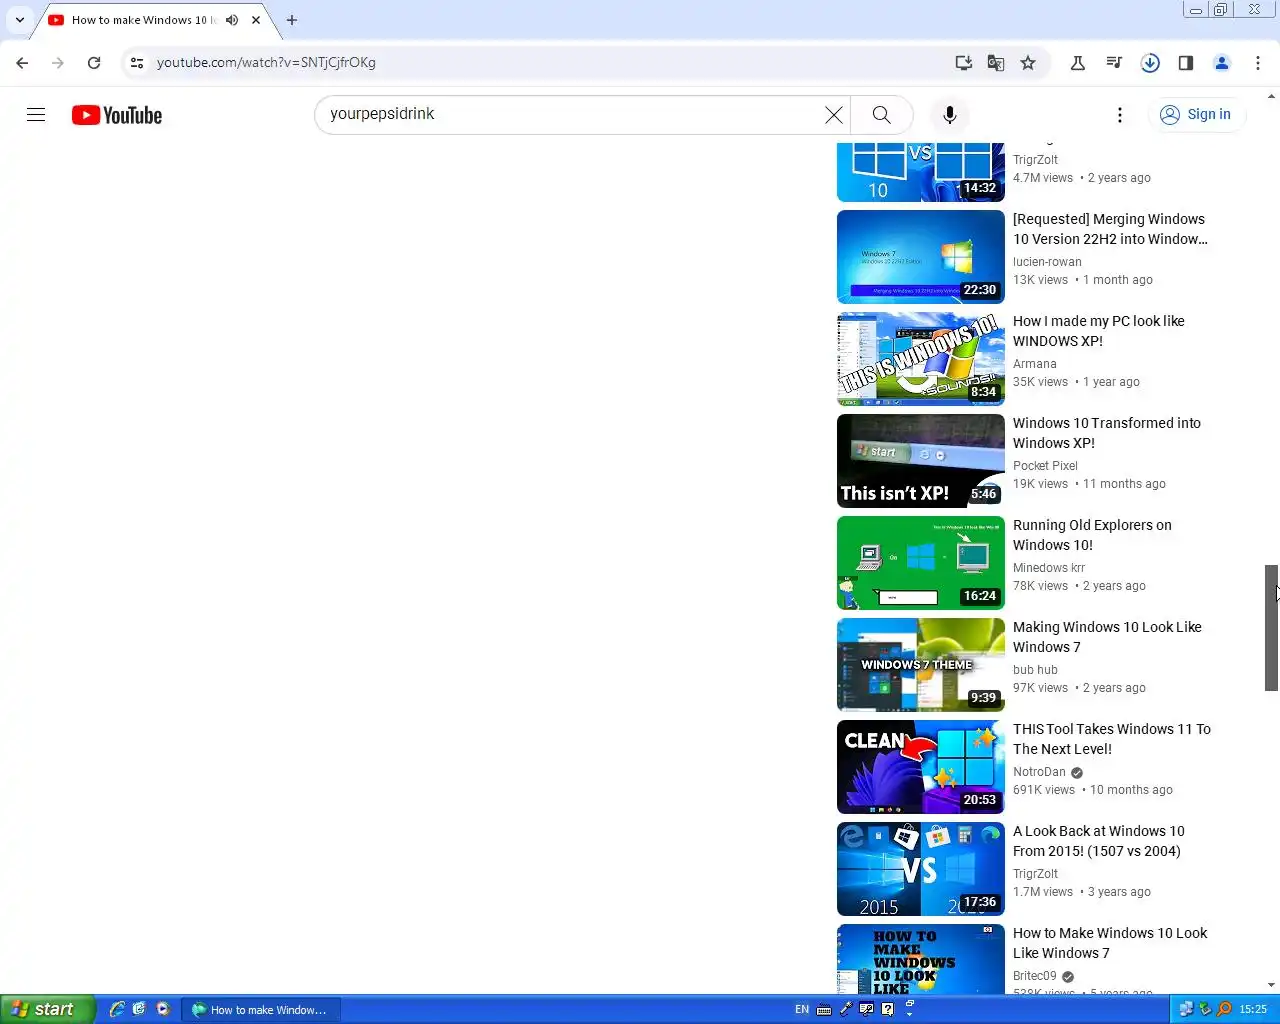Open the This isn't XP! thumbnail
Image resolution: width=1280 pixels, height=1024 pixels.
[x=920, y=461]
